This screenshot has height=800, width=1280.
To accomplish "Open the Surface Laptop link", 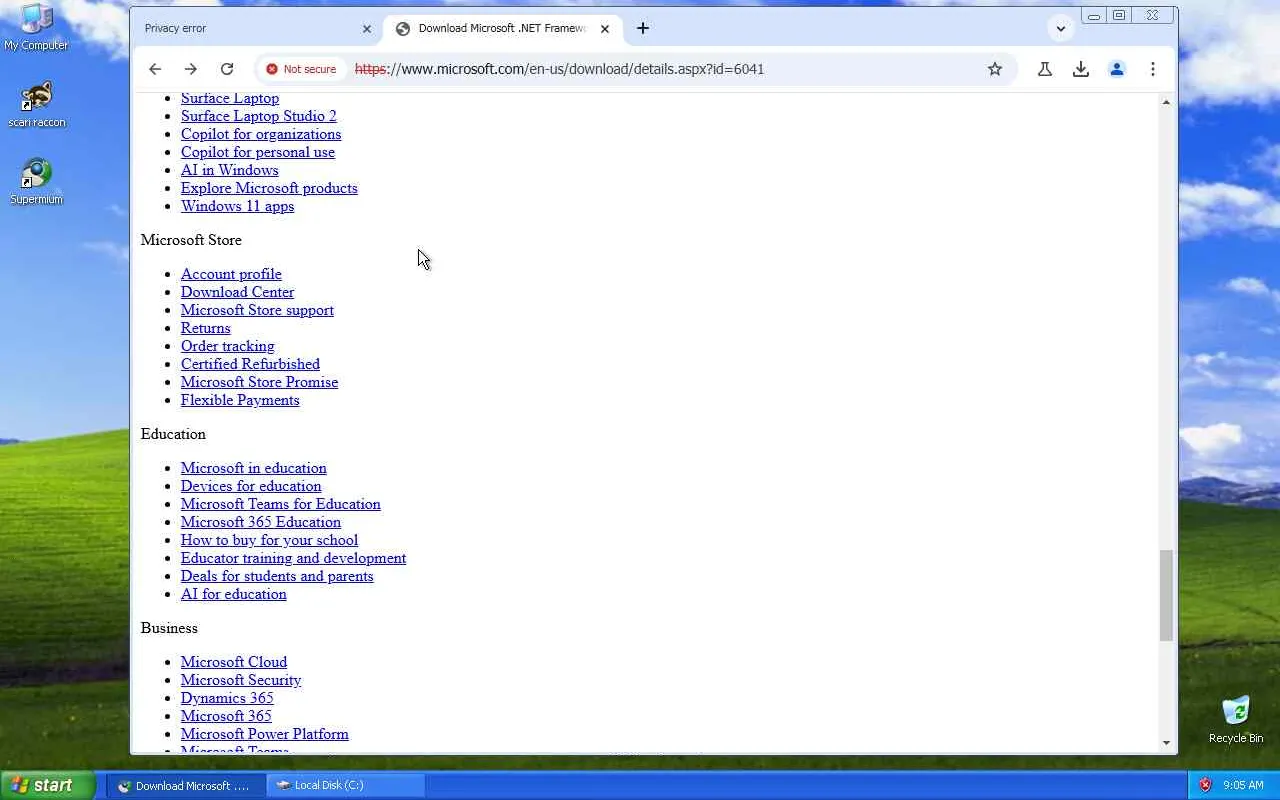I will (x=230, y=98).
